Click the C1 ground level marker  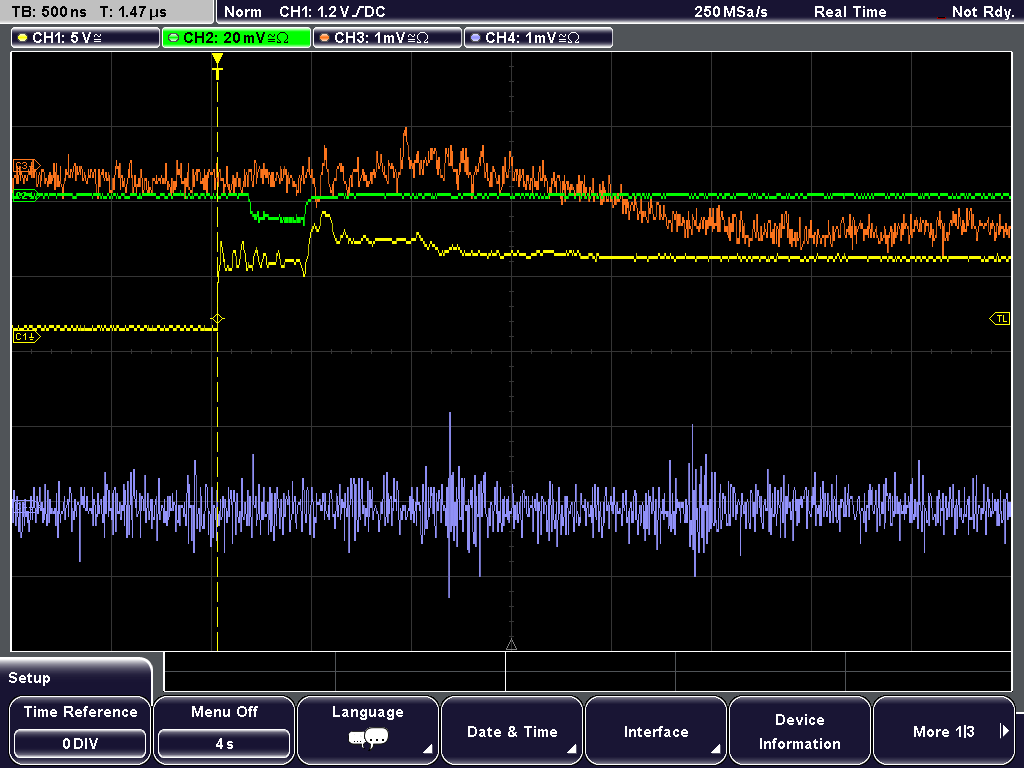tap(26, 336)
